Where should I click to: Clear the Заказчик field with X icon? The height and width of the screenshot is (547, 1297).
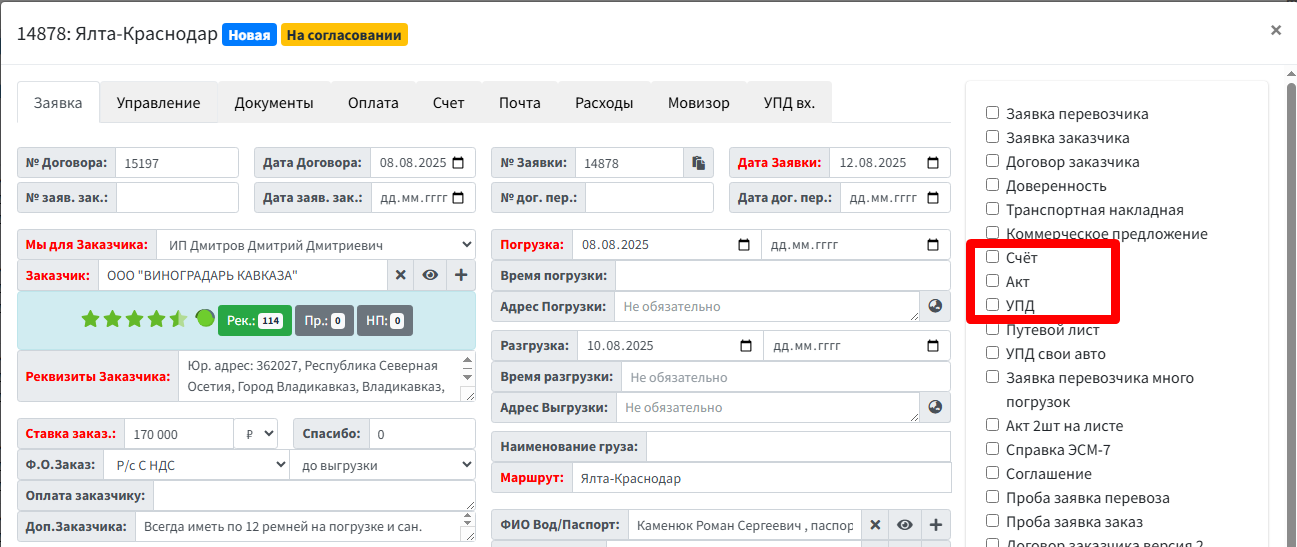point(400,275)
